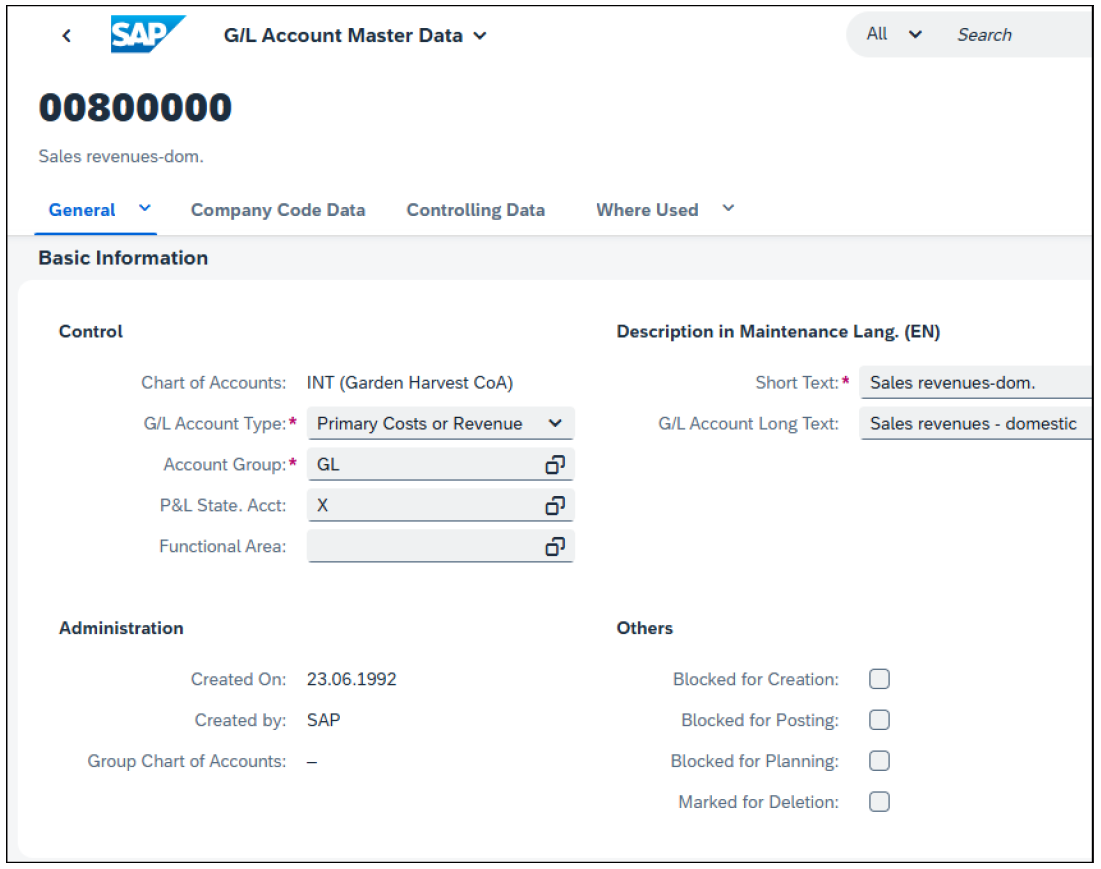Screen dimensions: 1101x869
Task: Expand the G/L Account Master Data title menu
Action: tap(480, 36)
